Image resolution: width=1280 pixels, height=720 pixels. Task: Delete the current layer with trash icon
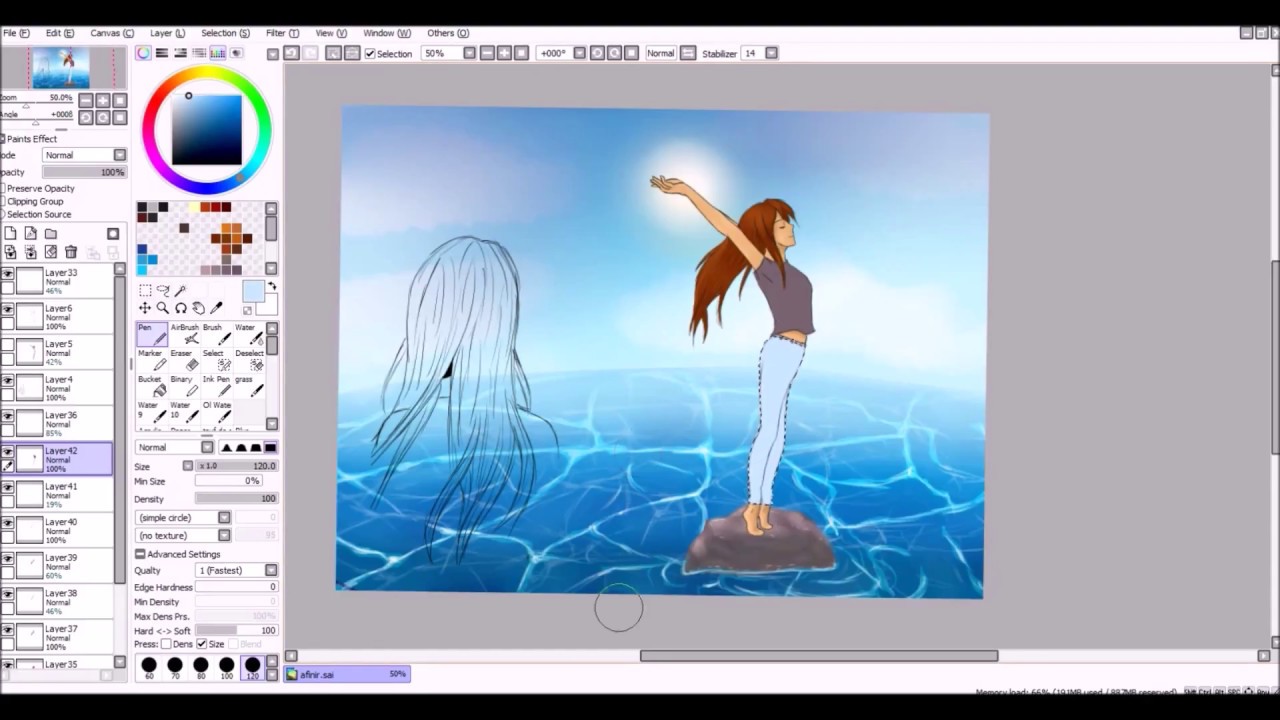tap(71, 252)
